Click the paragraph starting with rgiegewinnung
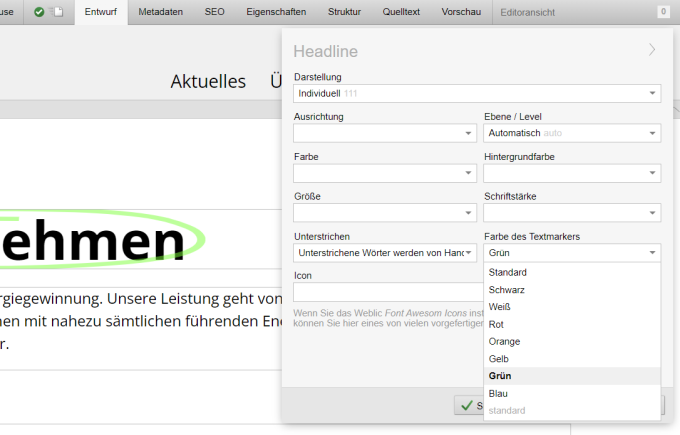Image resolution: width=680 pixels, height=435 pixels. point(141,321)
